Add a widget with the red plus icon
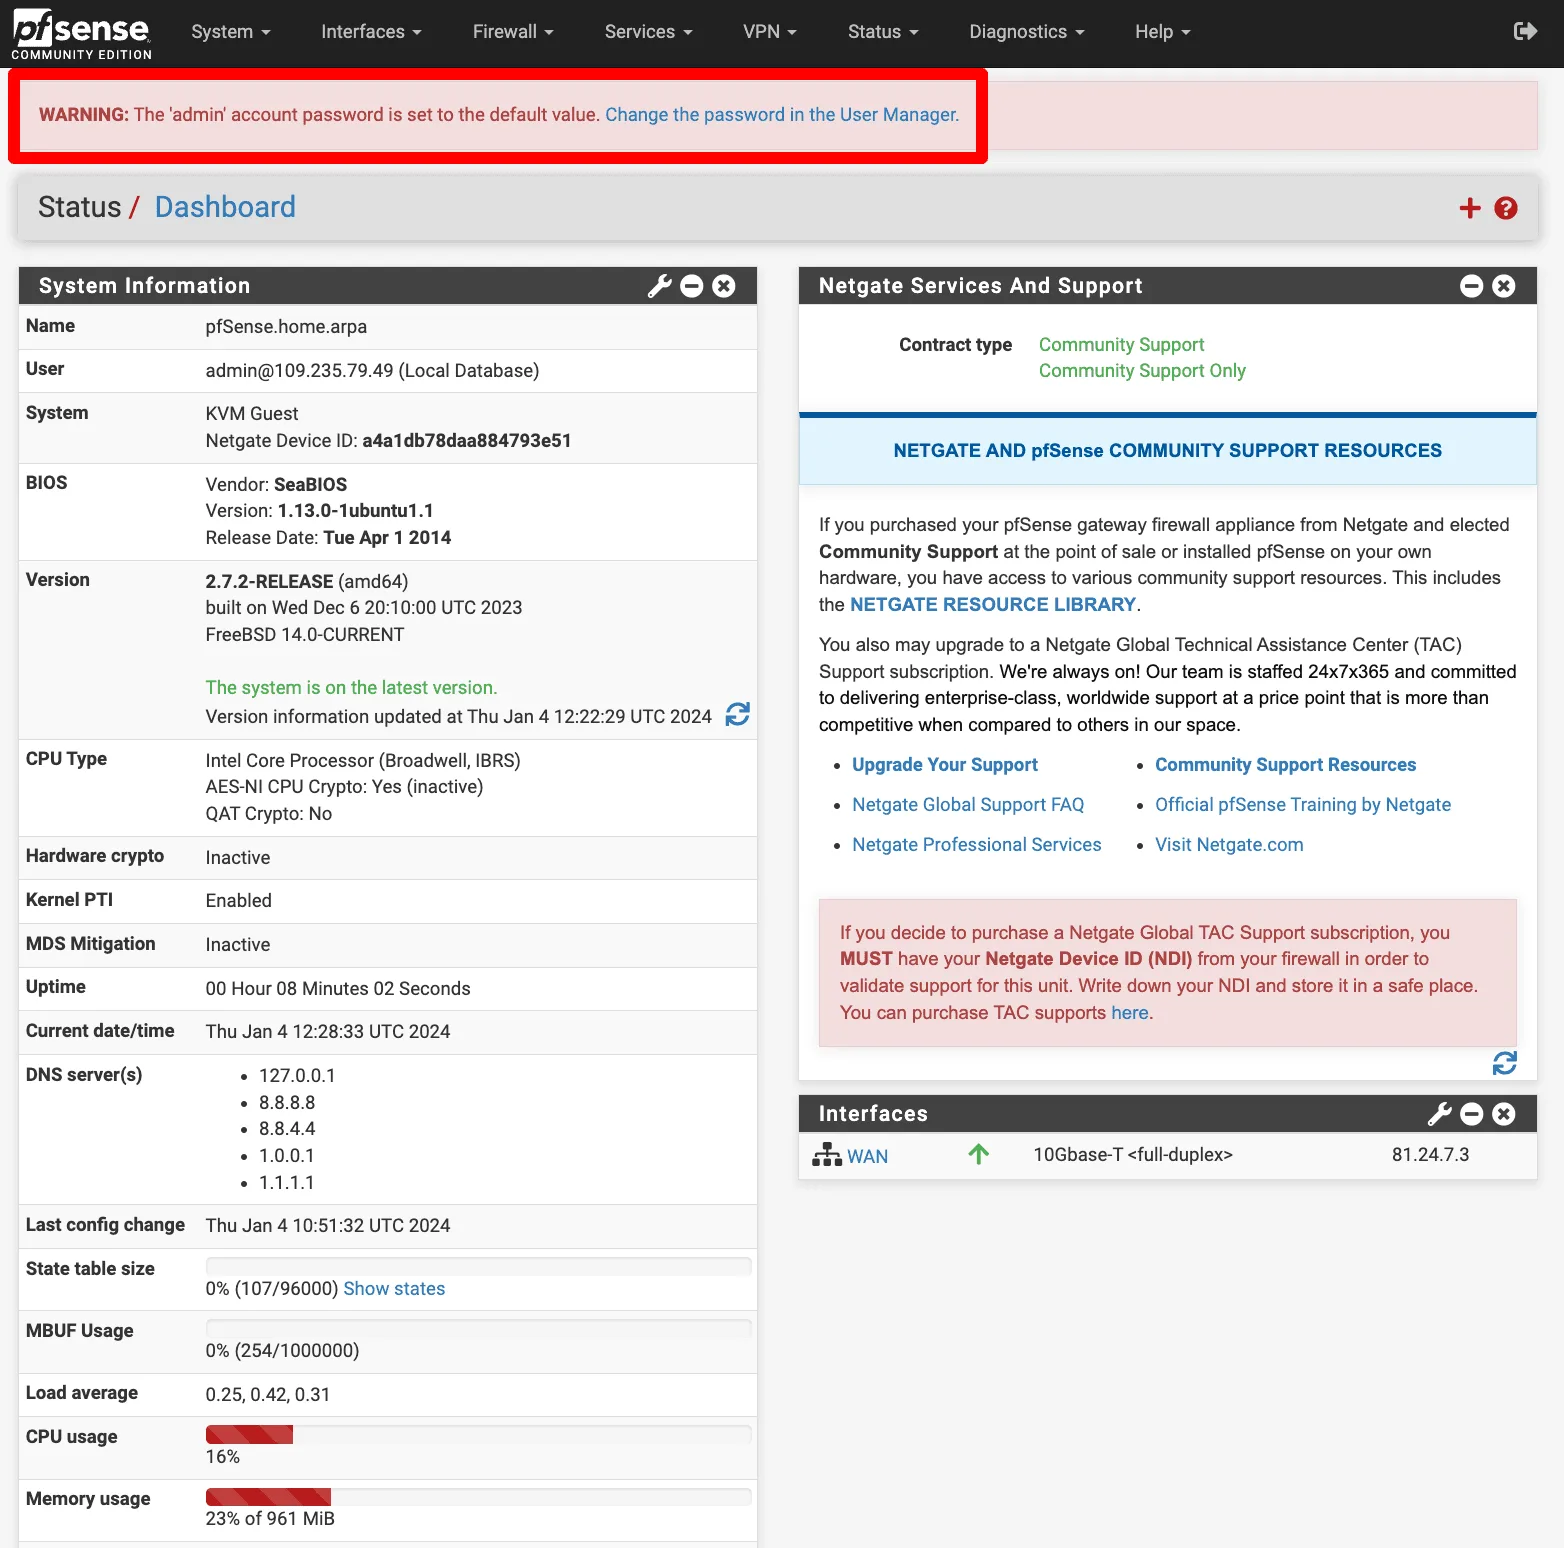Image resolution: width=1564 pixels, height=1548 pixels. point(1469,208)
